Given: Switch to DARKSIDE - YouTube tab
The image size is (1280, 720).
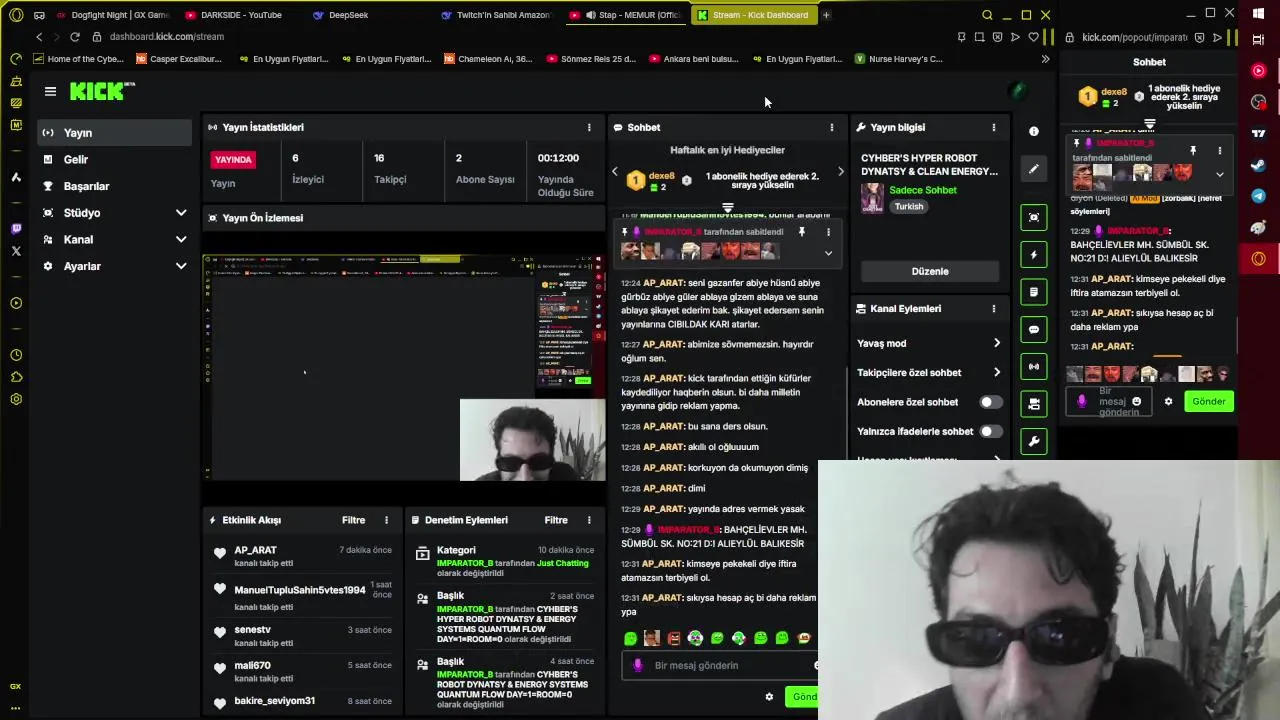Looking at the screenshot, I should pyautogui.click(x=240, y=15).
